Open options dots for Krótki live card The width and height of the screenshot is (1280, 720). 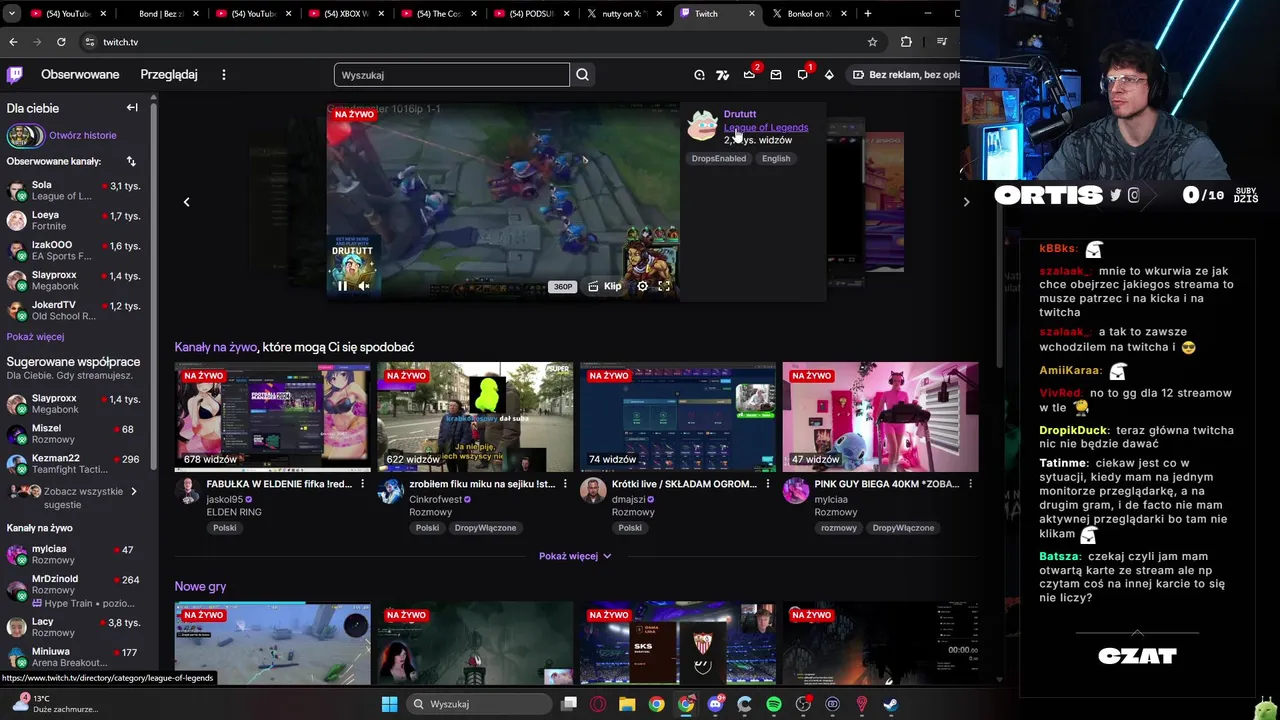(x=767, y=484)
